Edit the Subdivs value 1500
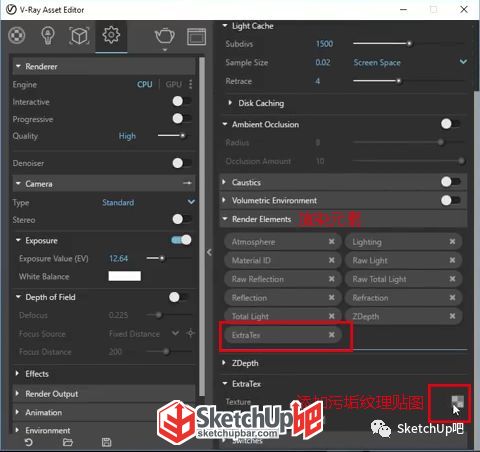The width and height of the screenshot is (480, 452). tap(324, 44)
